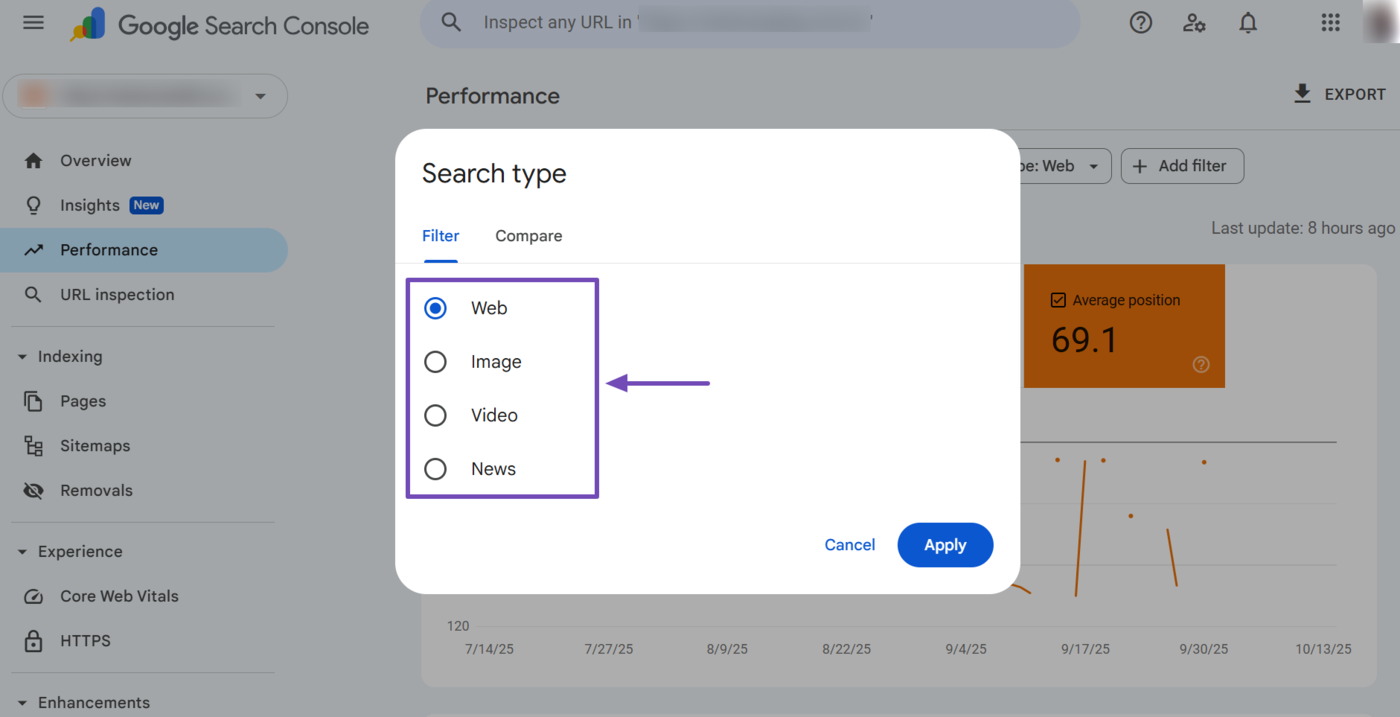Click the notifications bell icon
The height and width of the screenshot is (717, 1400).
(1248, 23)
